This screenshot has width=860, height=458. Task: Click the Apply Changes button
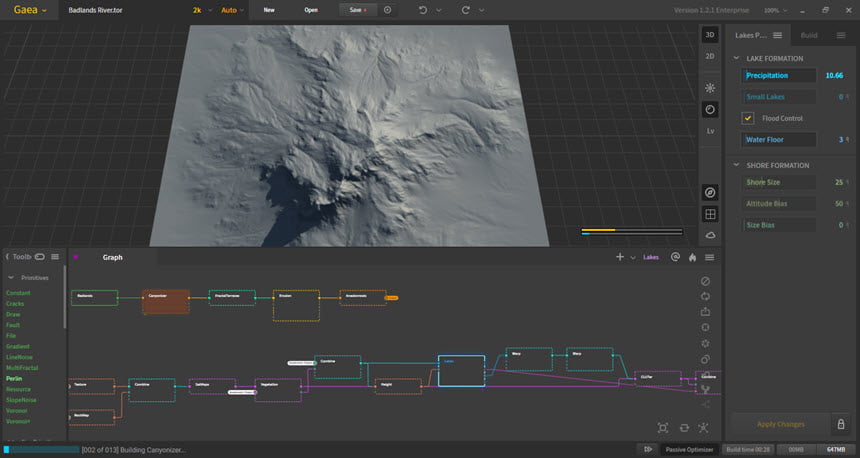coord(780,424)
